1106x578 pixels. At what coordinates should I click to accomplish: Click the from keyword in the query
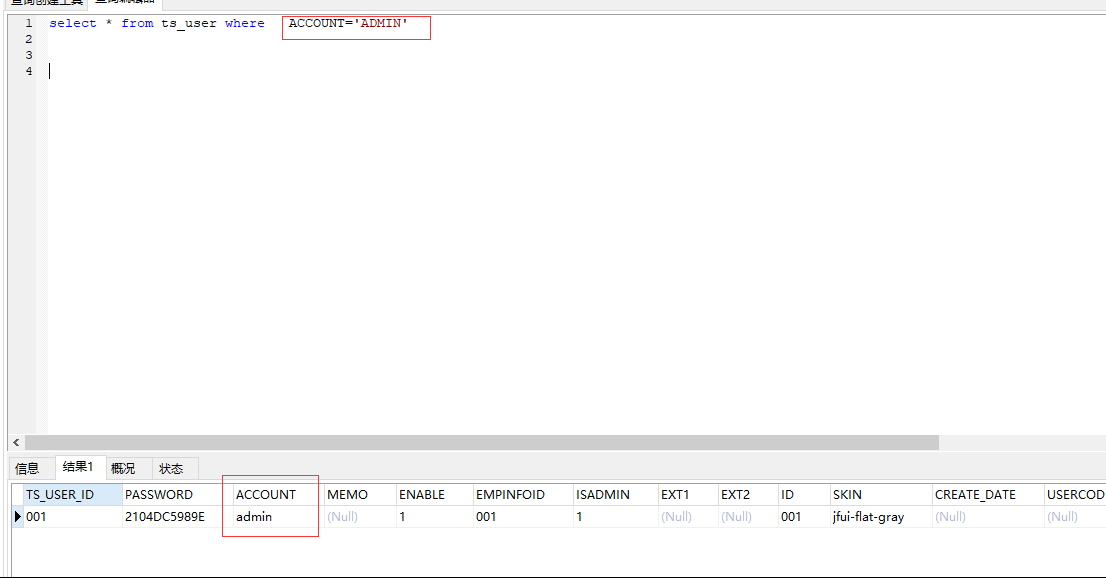click(x=137, y=23)
